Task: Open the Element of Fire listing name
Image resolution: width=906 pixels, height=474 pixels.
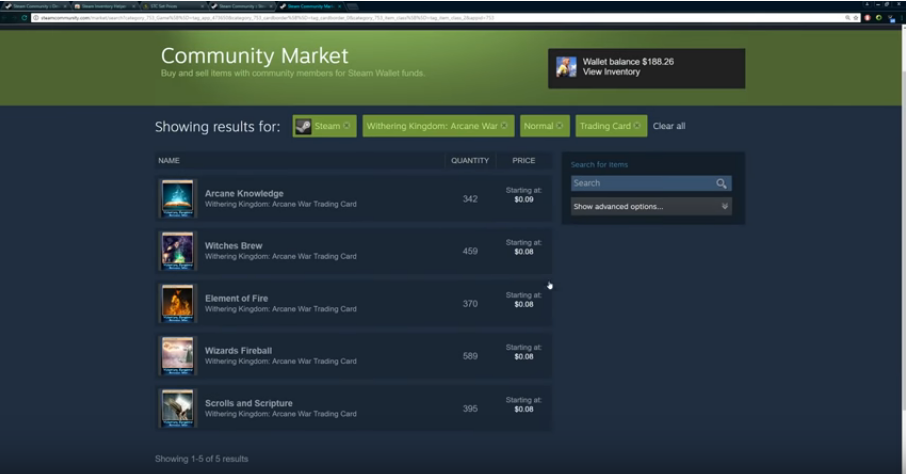Action: tap(236, 298)
